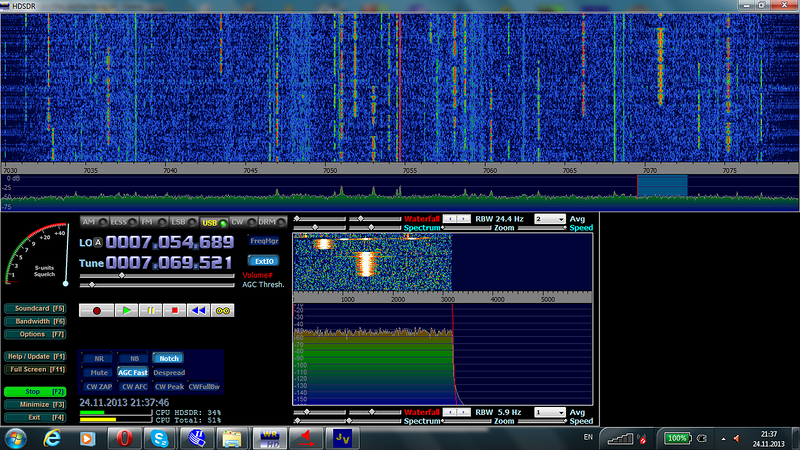Show hidden tray icons arrow

pyautogui.click(x=723, y=438)
